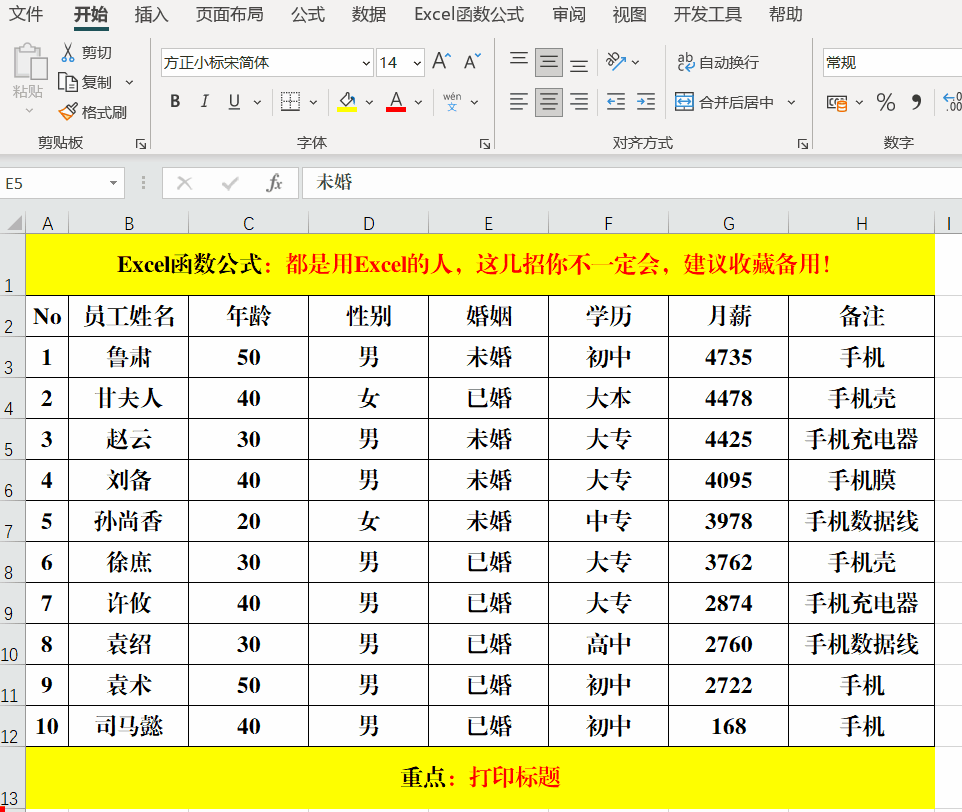Activate the Format Painter brush

[67, 112]
